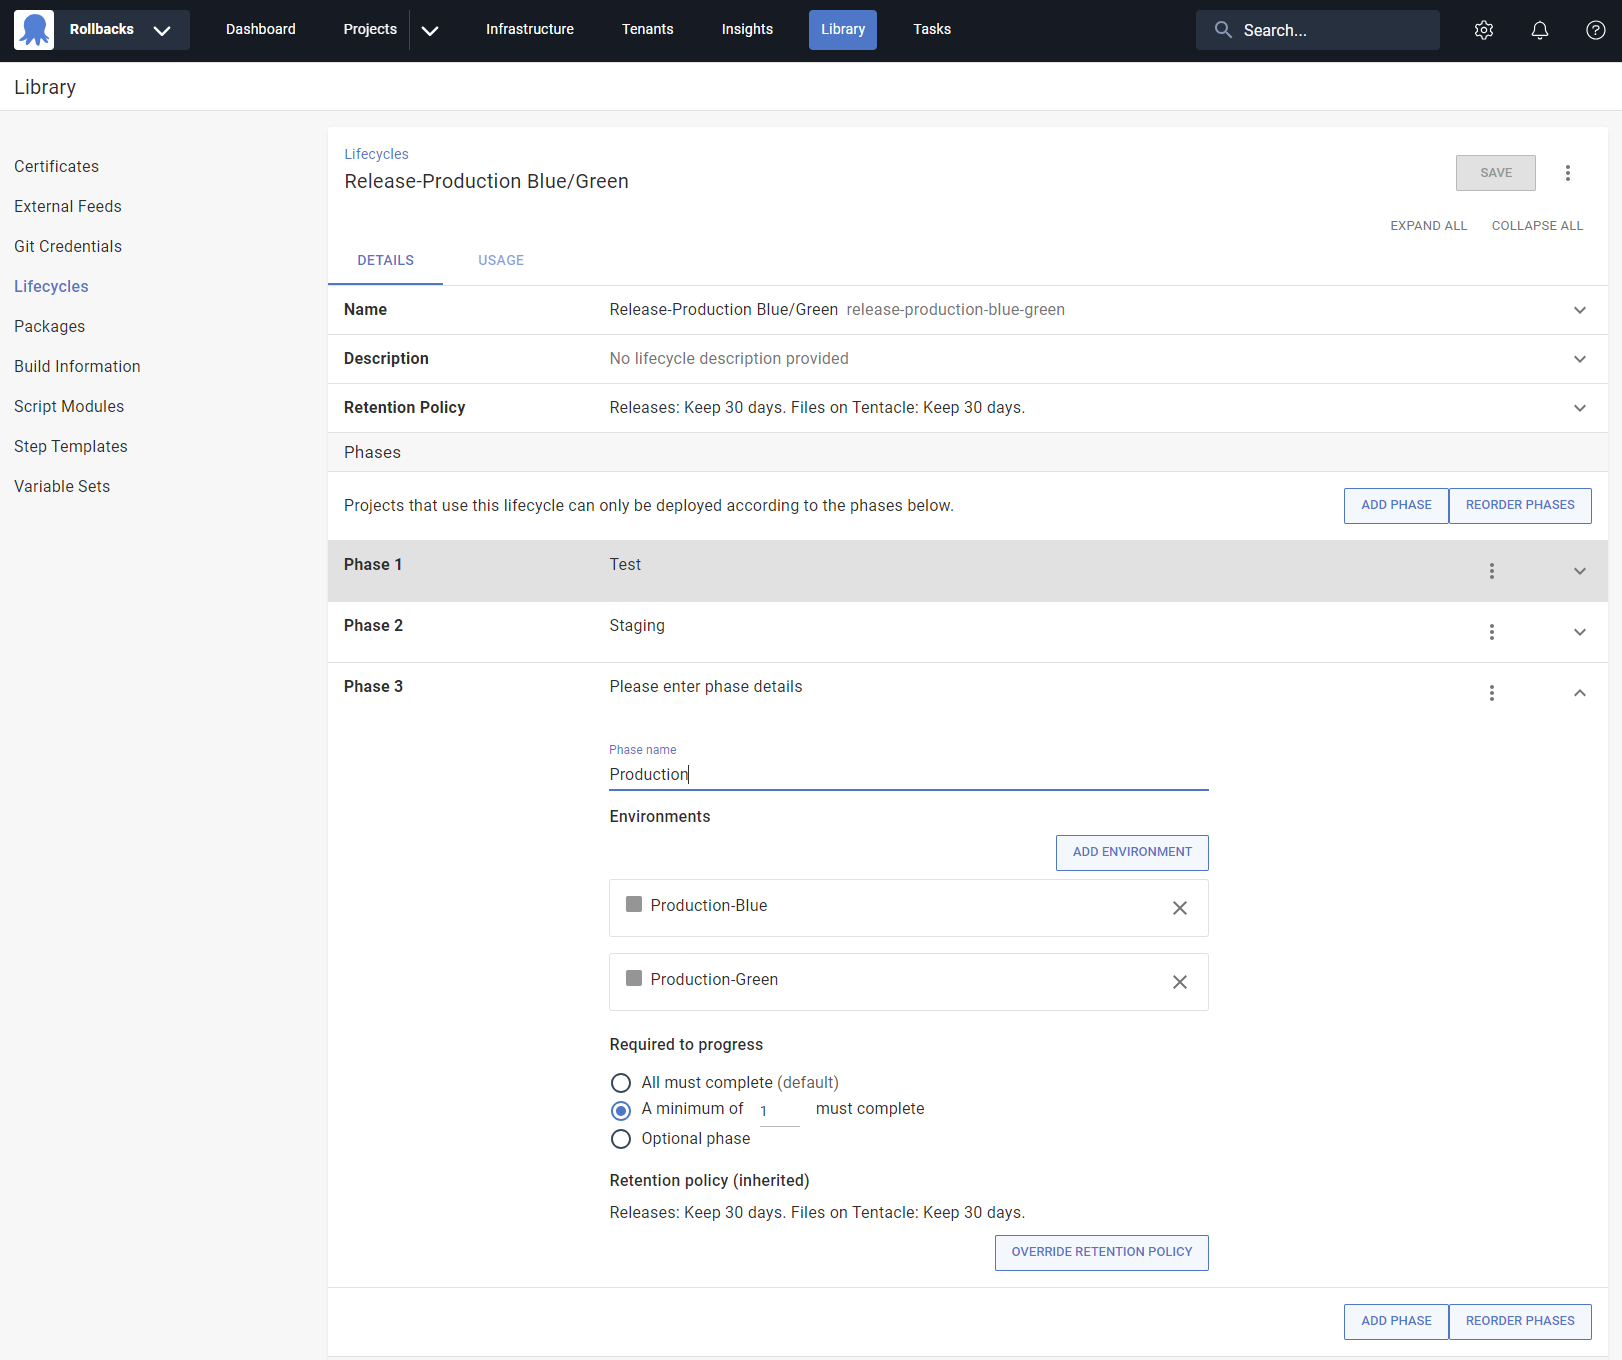Click the Add Environment button
Image resolution: width=1622 pixels, height=1360 pixels.
point(1131,852)
